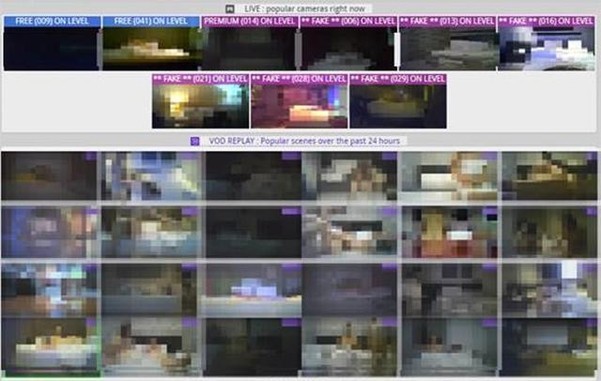Select the FREE (041) ON LEVEL label

click(x=151, y=21)
